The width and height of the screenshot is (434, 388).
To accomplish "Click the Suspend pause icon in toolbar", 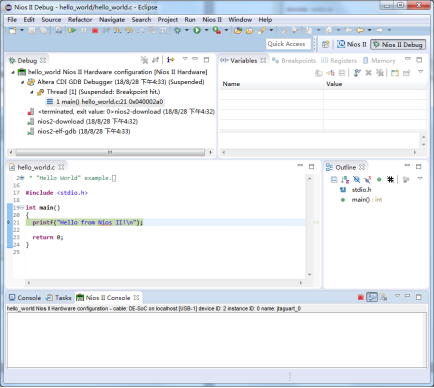I will 84,30.
